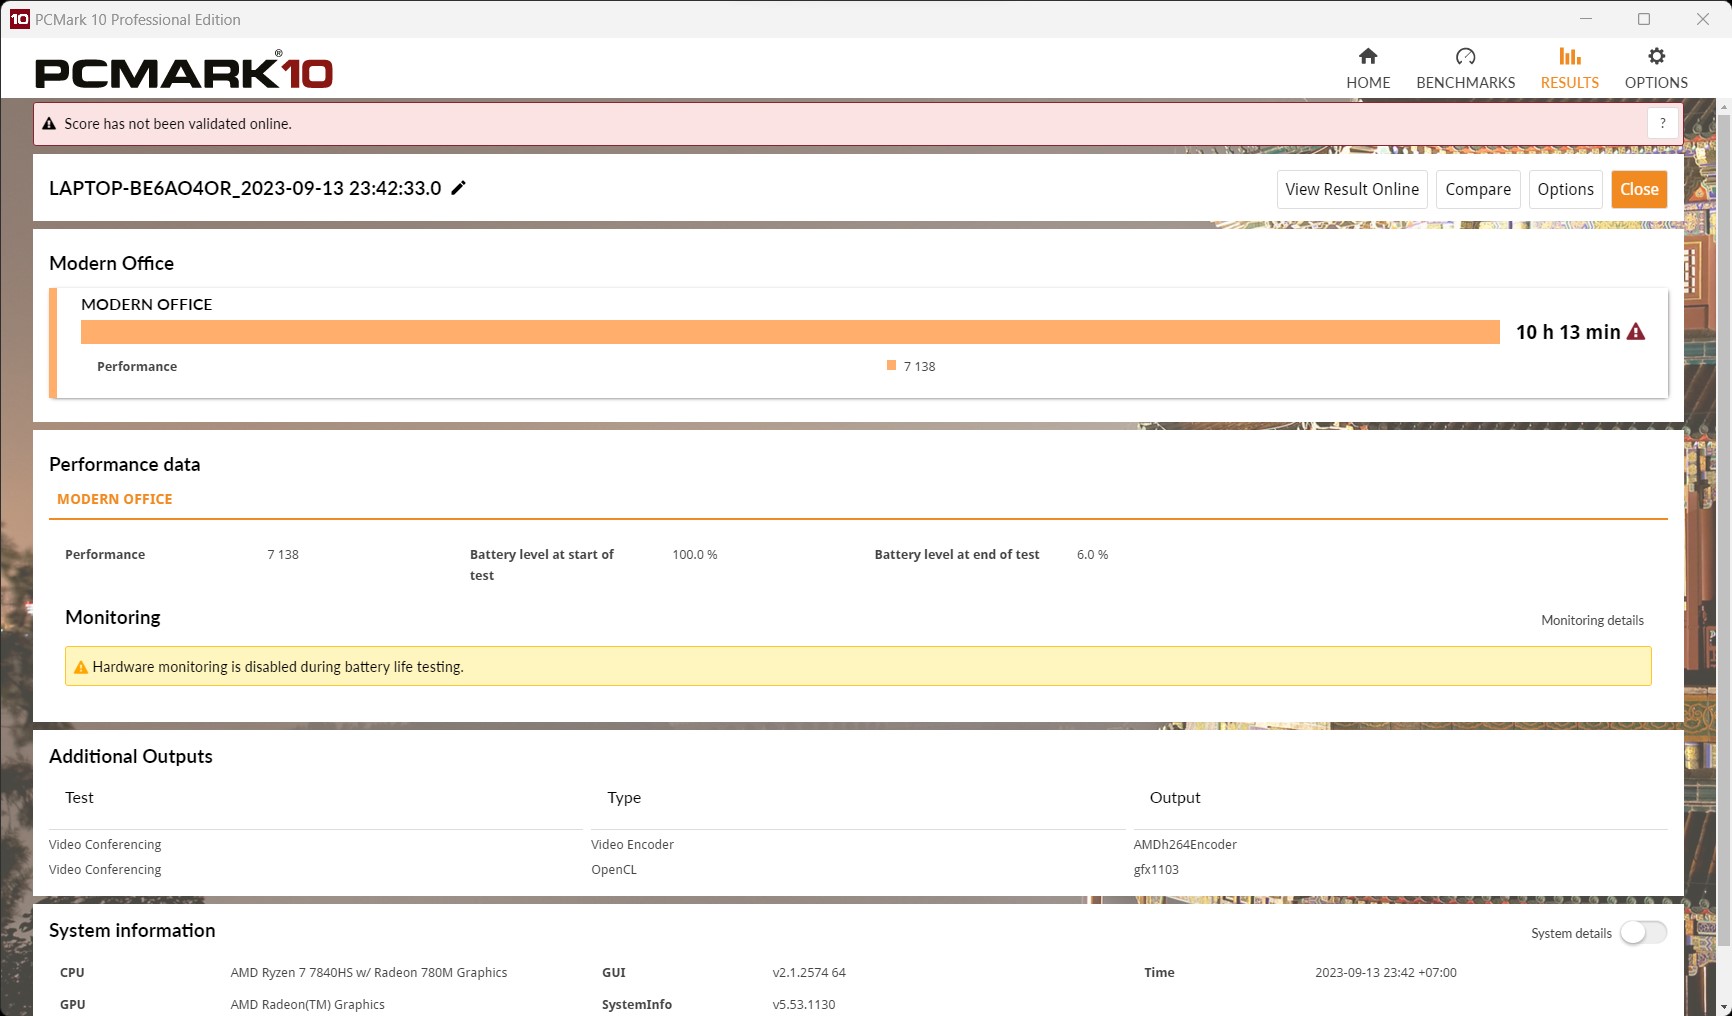Click 'Battery level at end of test' label
The image size is (1732, 1016).
point(957,554)
